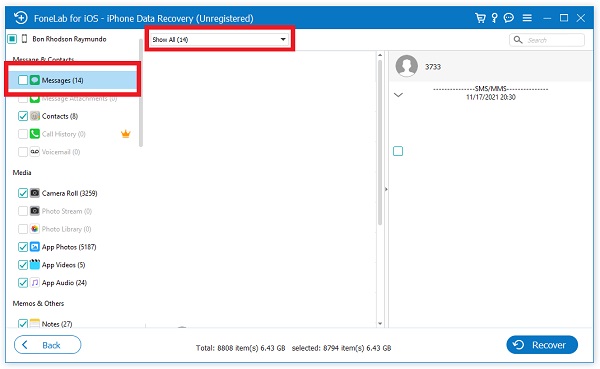Click the Voicemail icon
Viewport: 600px width, 369px height.
tap(35, 152)
